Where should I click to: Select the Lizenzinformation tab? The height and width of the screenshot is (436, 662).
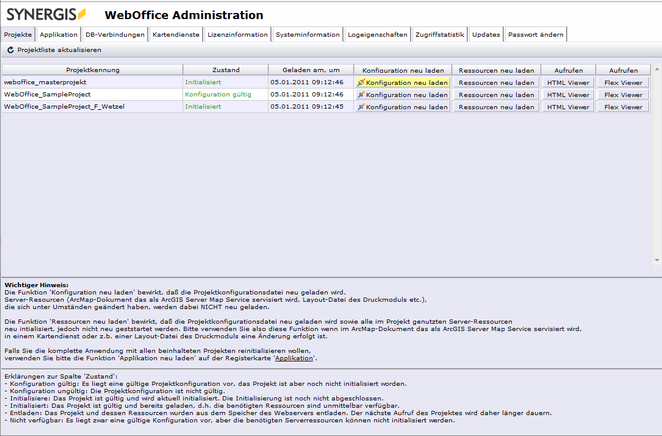[x=238, y=34]
